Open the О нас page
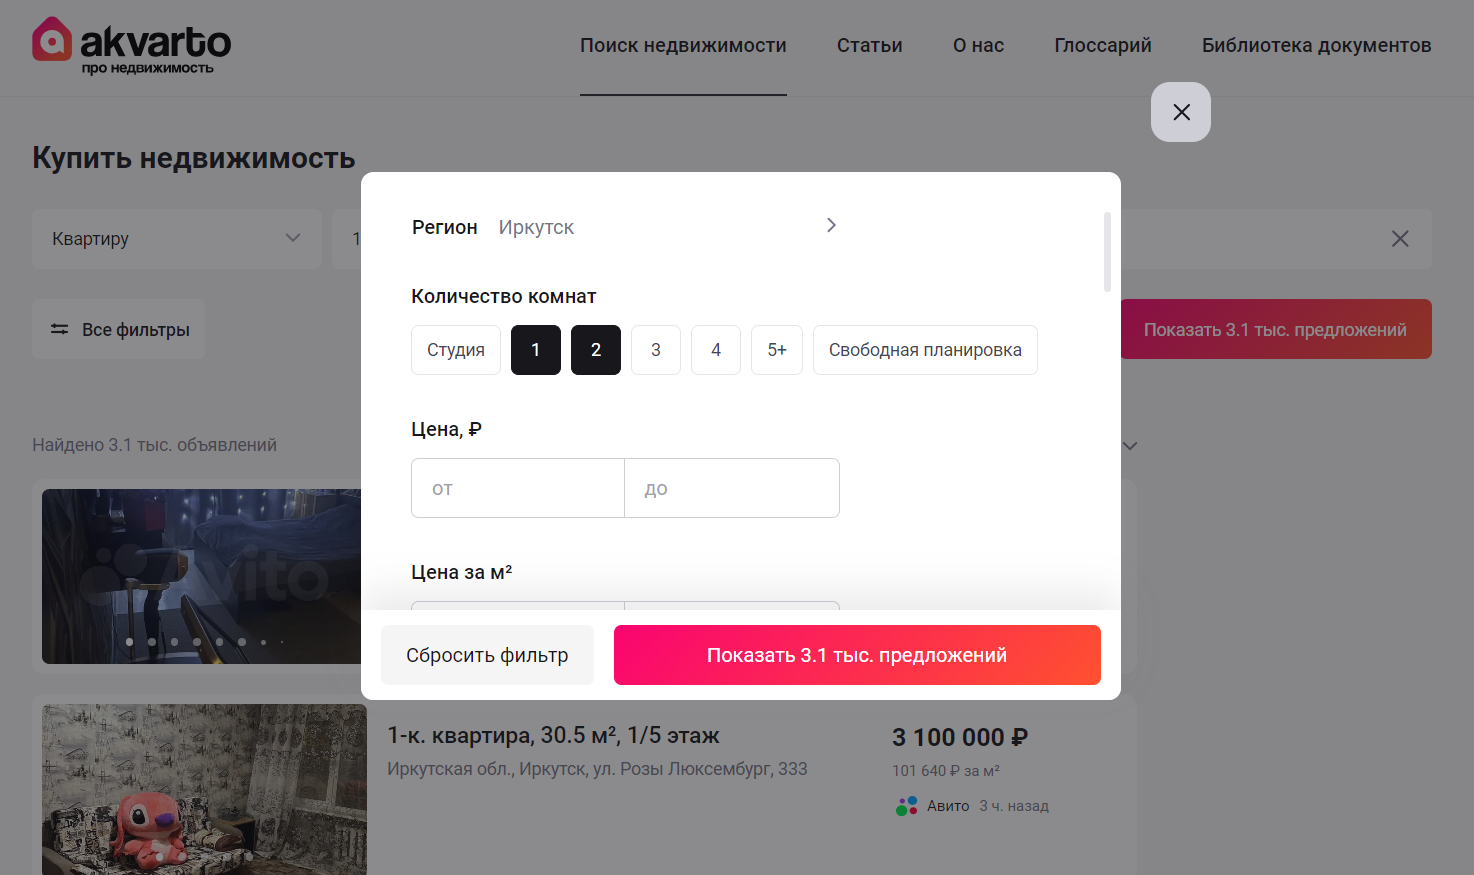The height and width of the screenshot is (875, 1474). point(978,45)
